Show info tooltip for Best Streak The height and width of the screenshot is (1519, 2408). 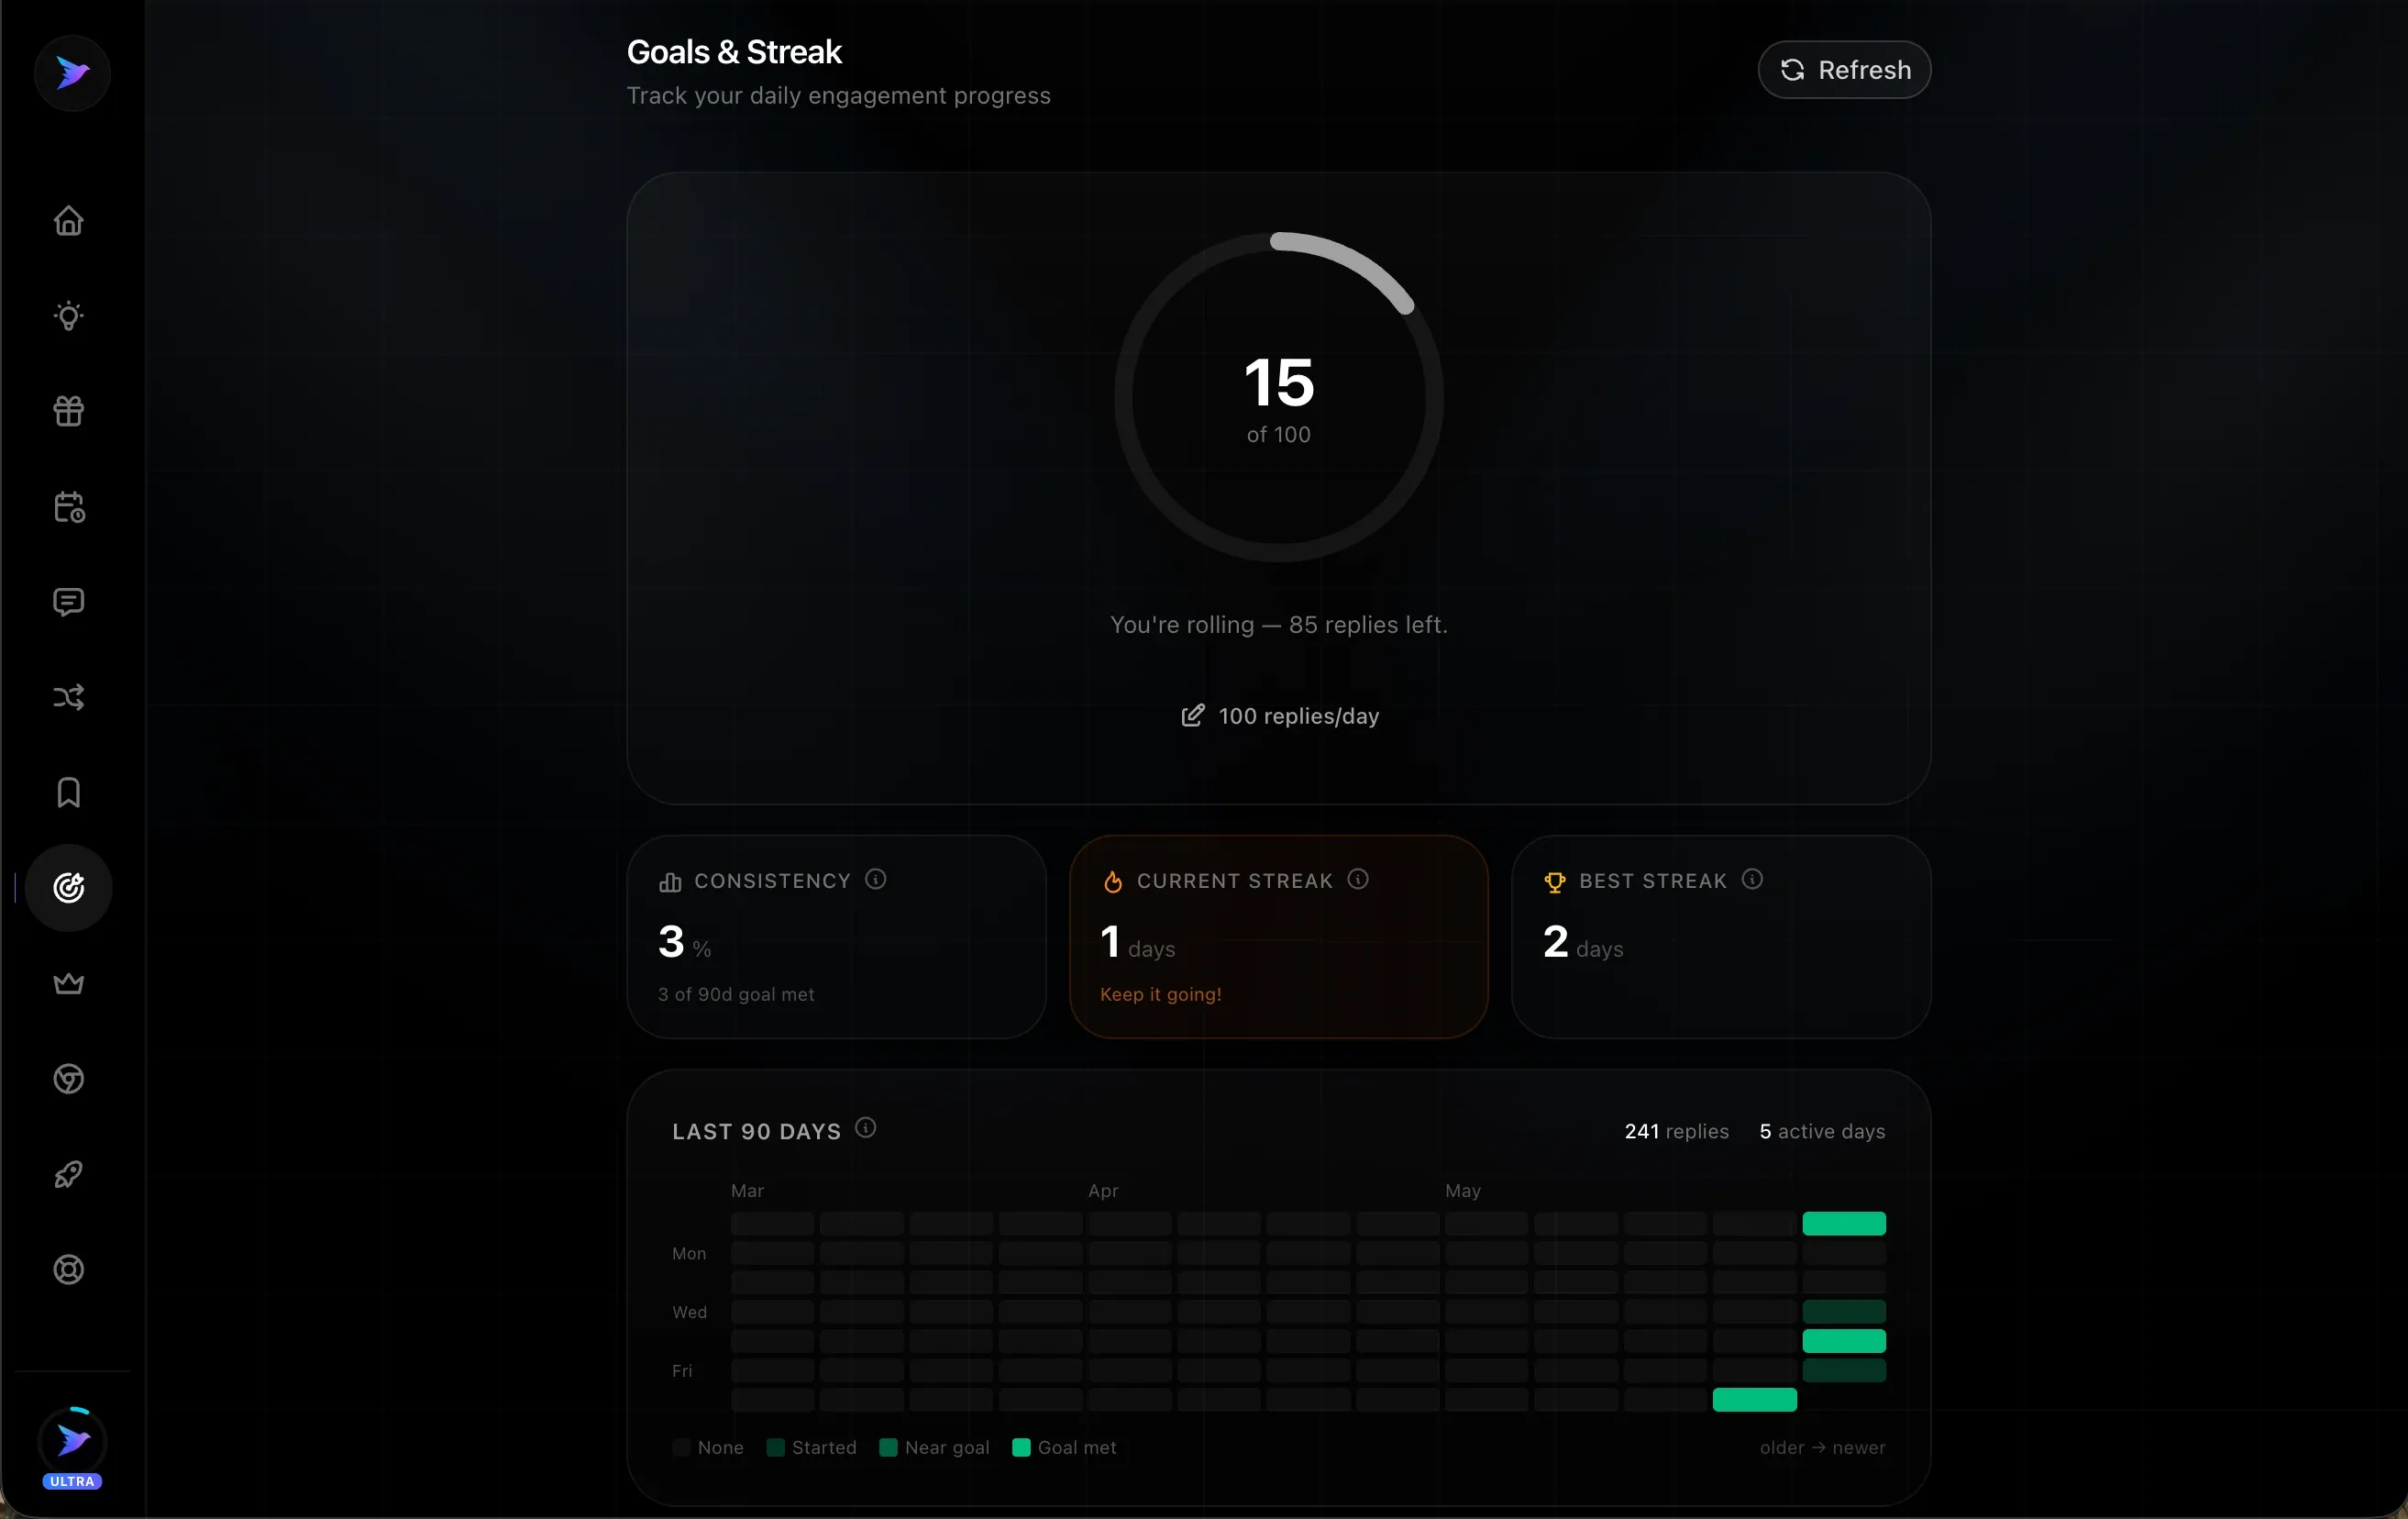[x=1752, y=879]
